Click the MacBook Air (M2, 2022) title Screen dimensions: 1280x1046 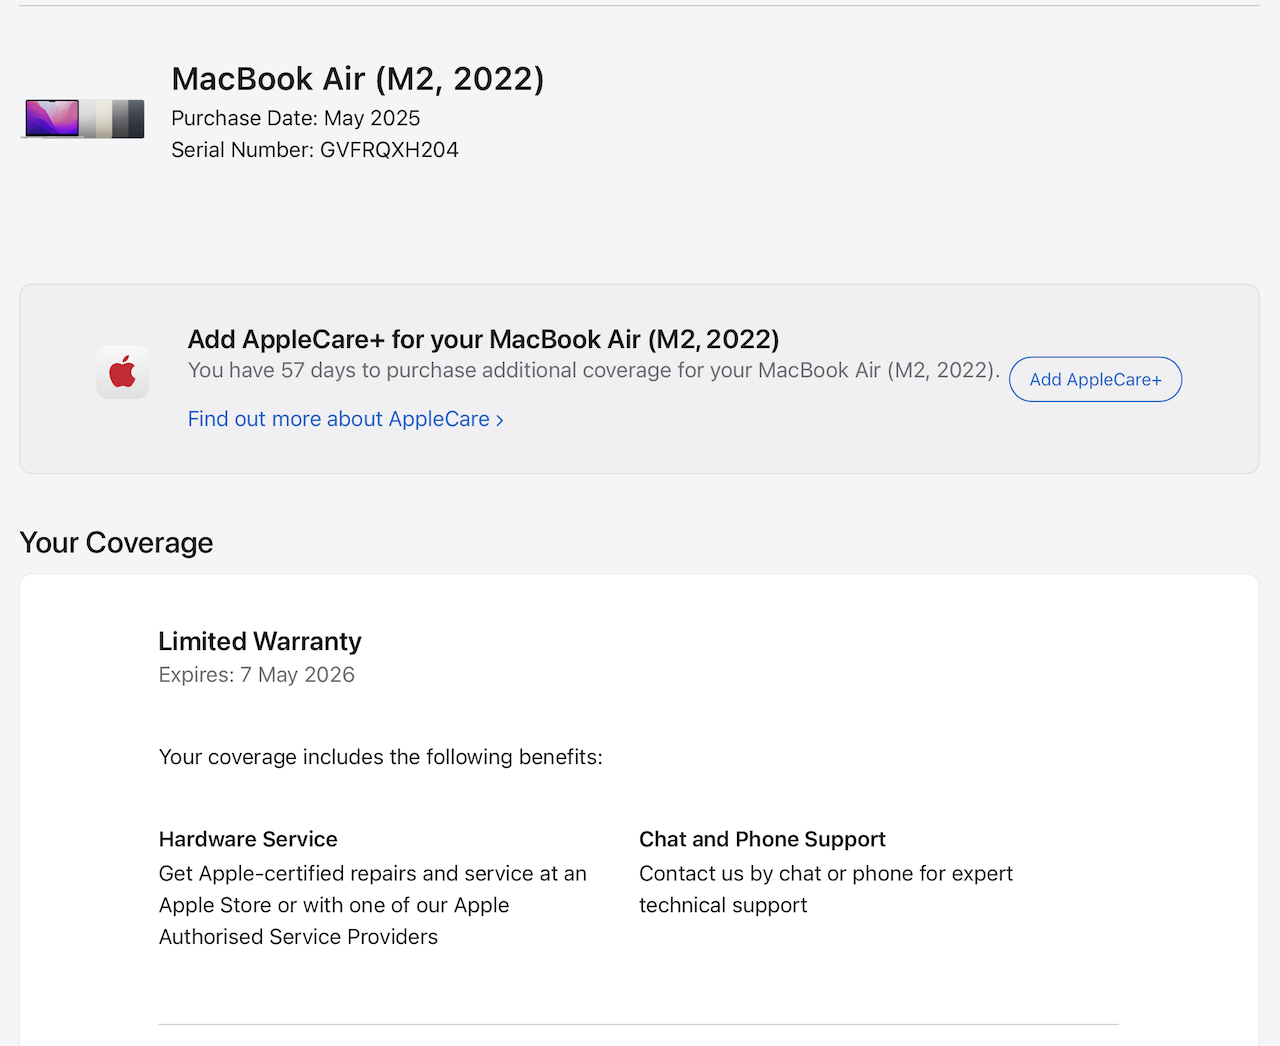coord(357,79)
